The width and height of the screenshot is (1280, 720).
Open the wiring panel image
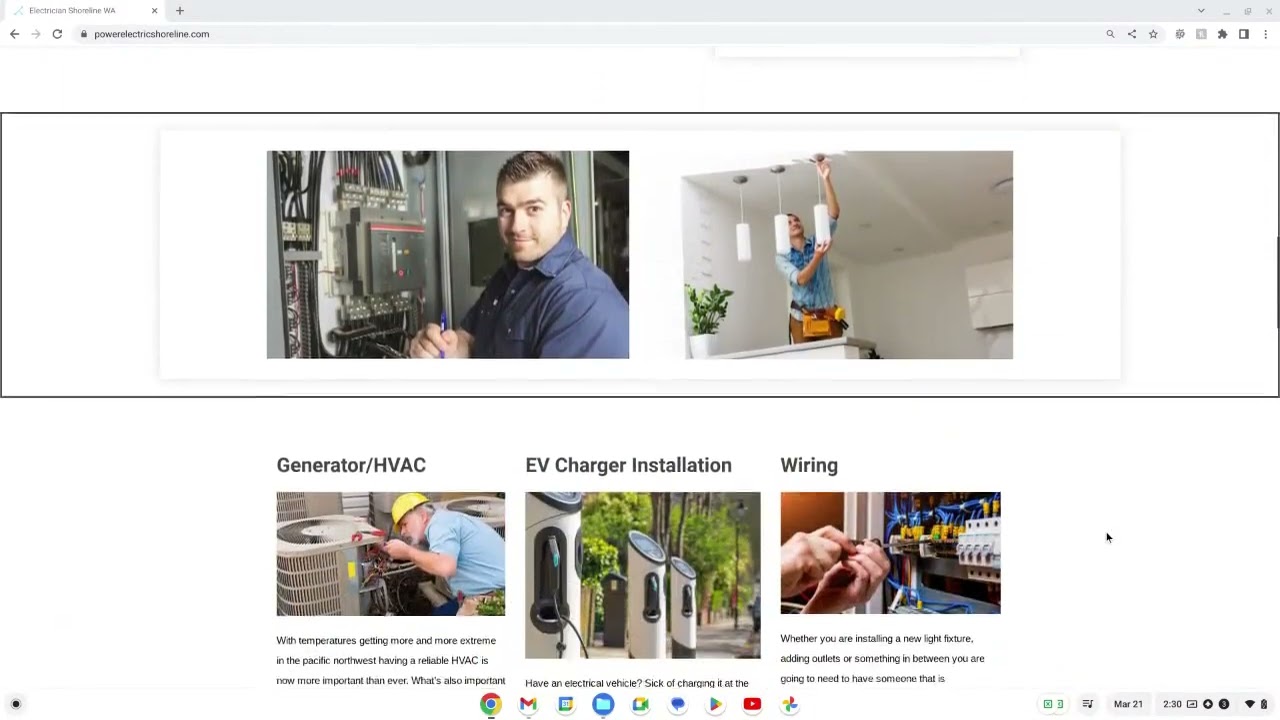point(890,553)
